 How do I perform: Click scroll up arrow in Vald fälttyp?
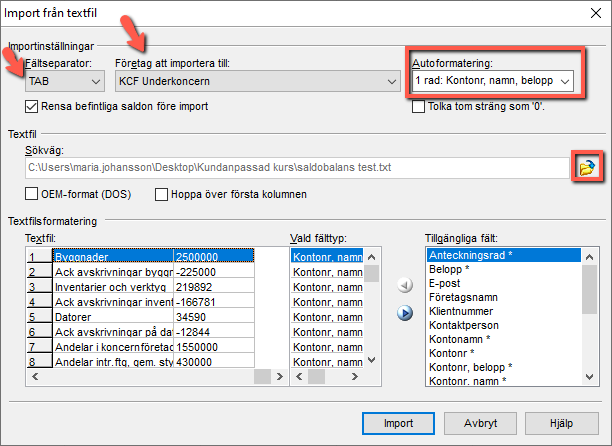[x=372, y=257]
